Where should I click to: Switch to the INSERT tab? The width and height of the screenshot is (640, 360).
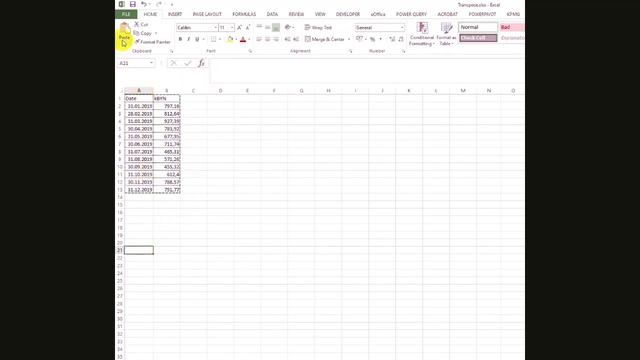point(175,14)
